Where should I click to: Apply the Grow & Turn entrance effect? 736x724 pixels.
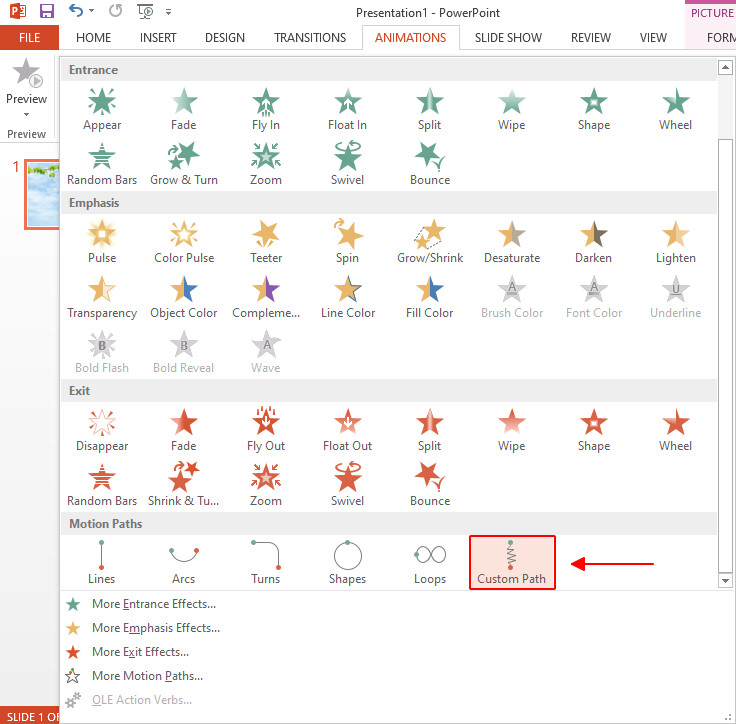coord(184,164)
